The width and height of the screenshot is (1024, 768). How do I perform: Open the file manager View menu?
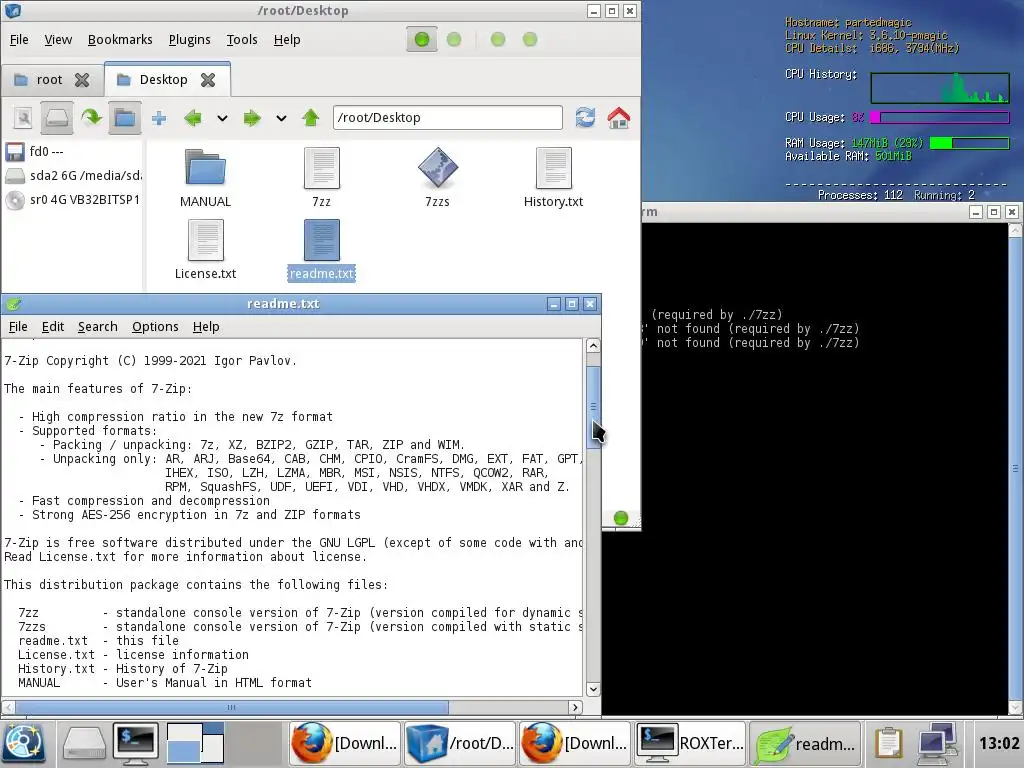coord(58,40)
